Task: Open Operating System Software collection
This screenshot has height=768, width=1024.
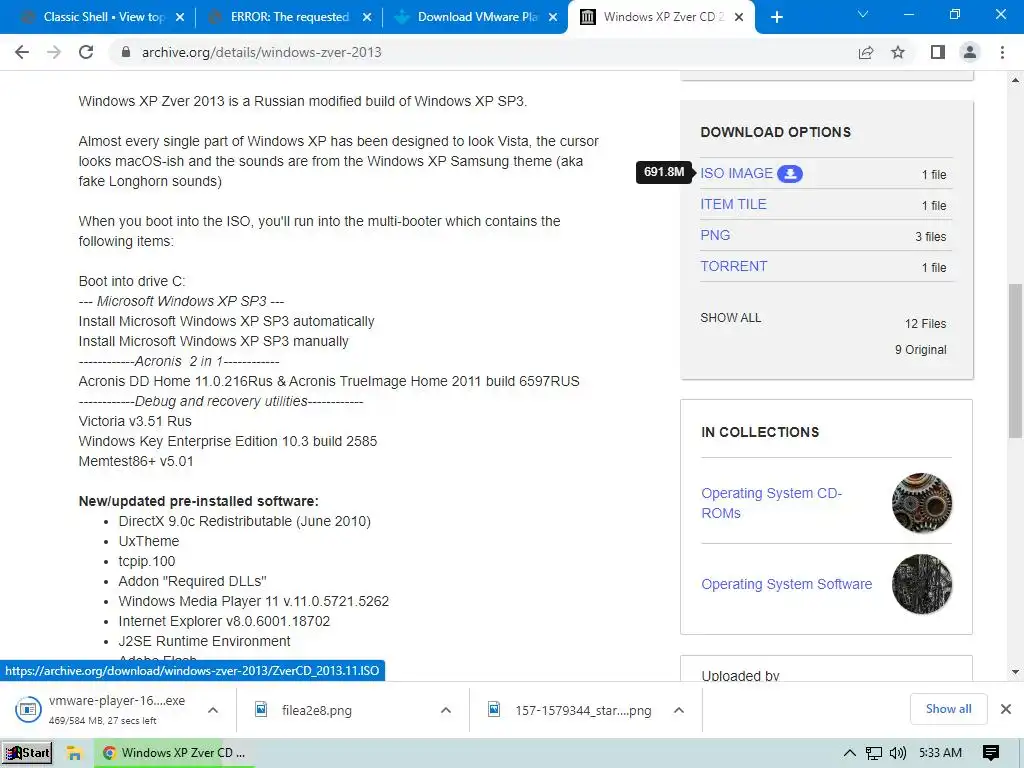Action: click(786, 584)
